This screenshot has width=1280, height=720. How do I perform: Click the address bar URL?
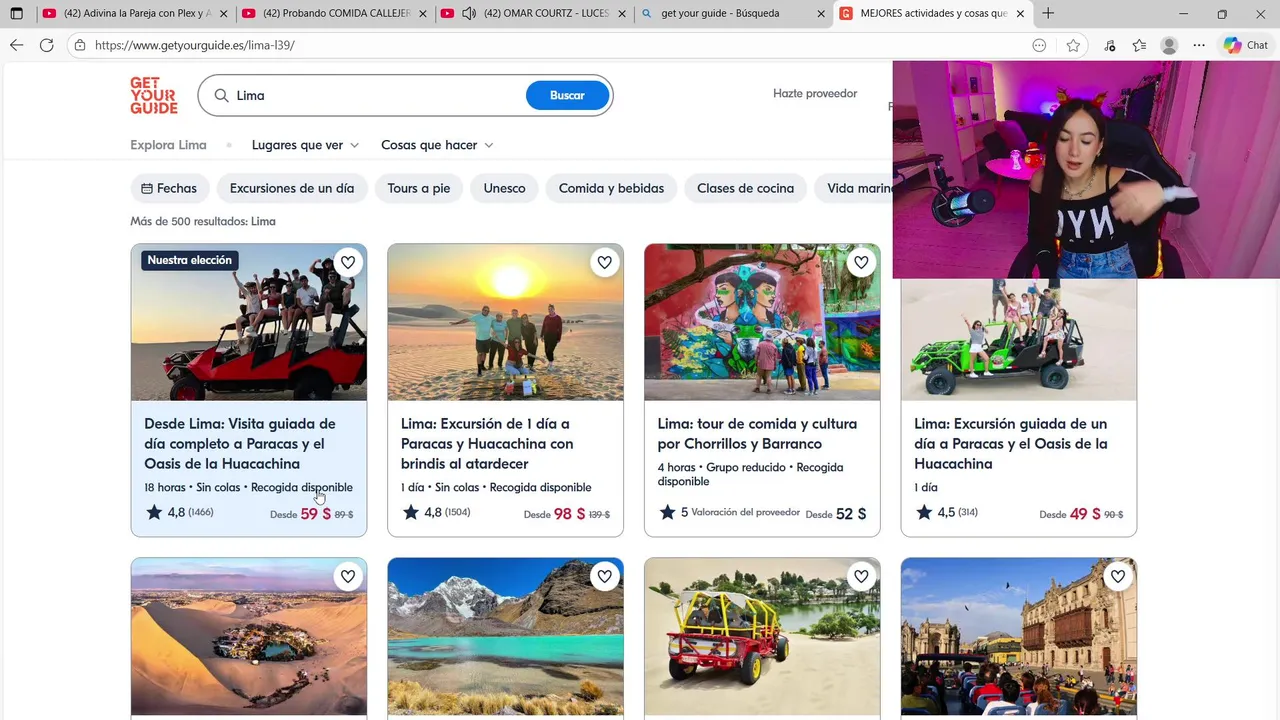tap(195, 45)
